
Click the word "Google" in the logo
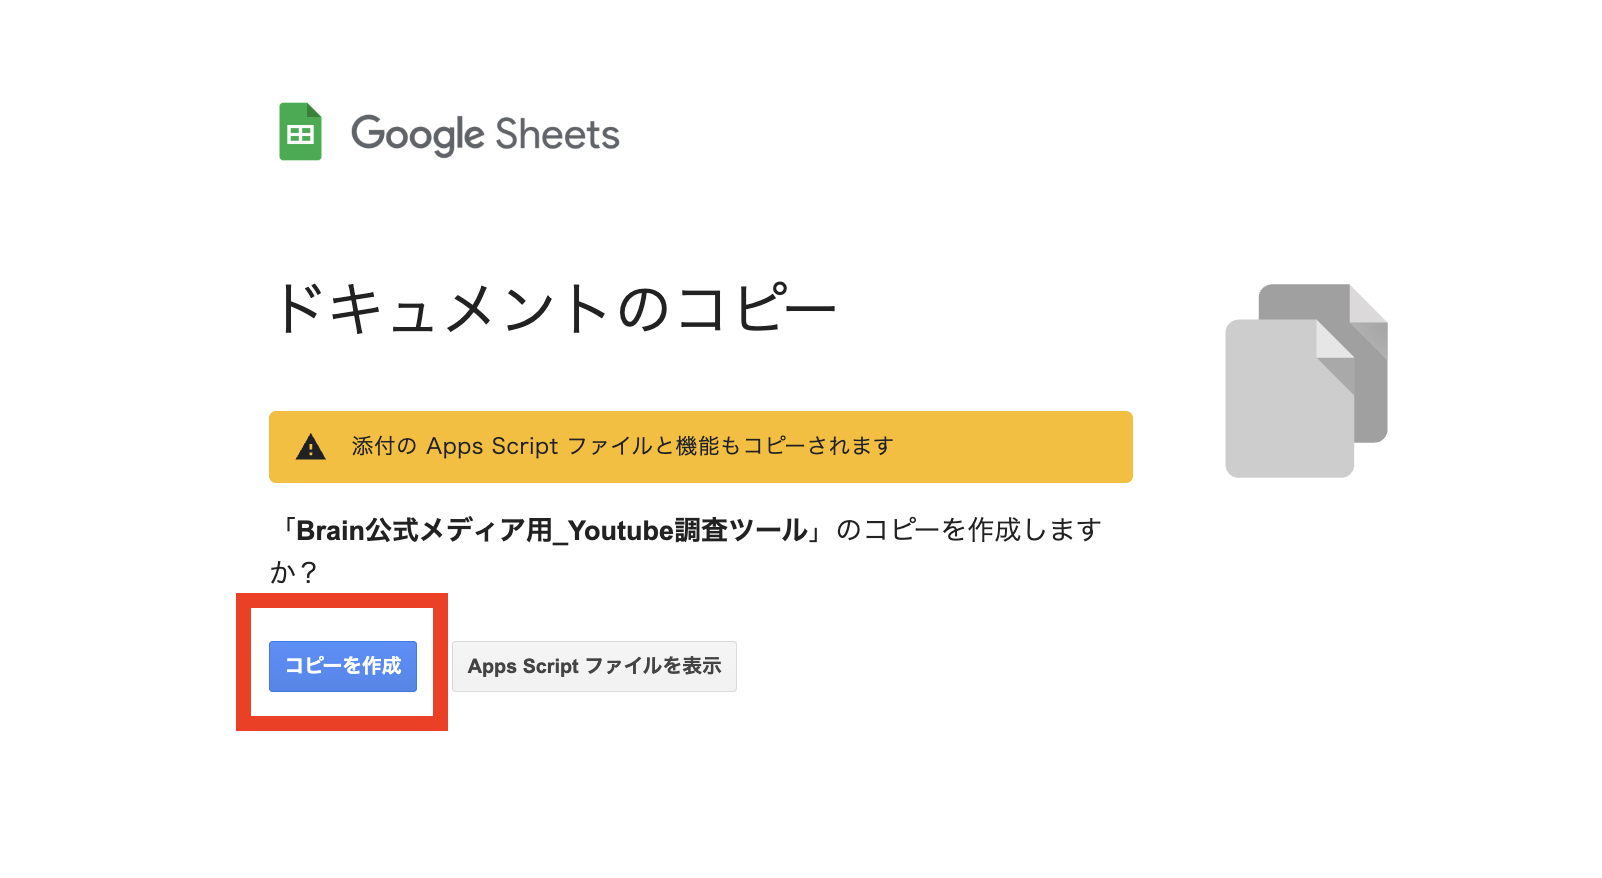tap(417, 134)
